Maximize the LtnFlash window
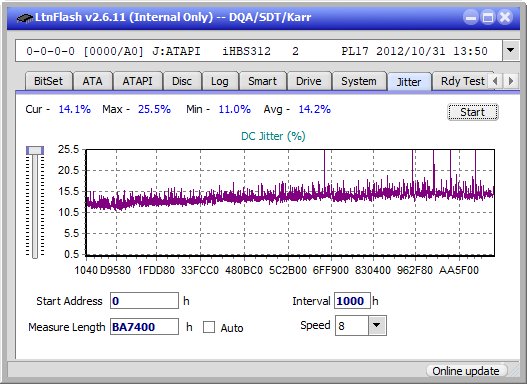This screenshot has height=384, width=527. click(488, 17)
